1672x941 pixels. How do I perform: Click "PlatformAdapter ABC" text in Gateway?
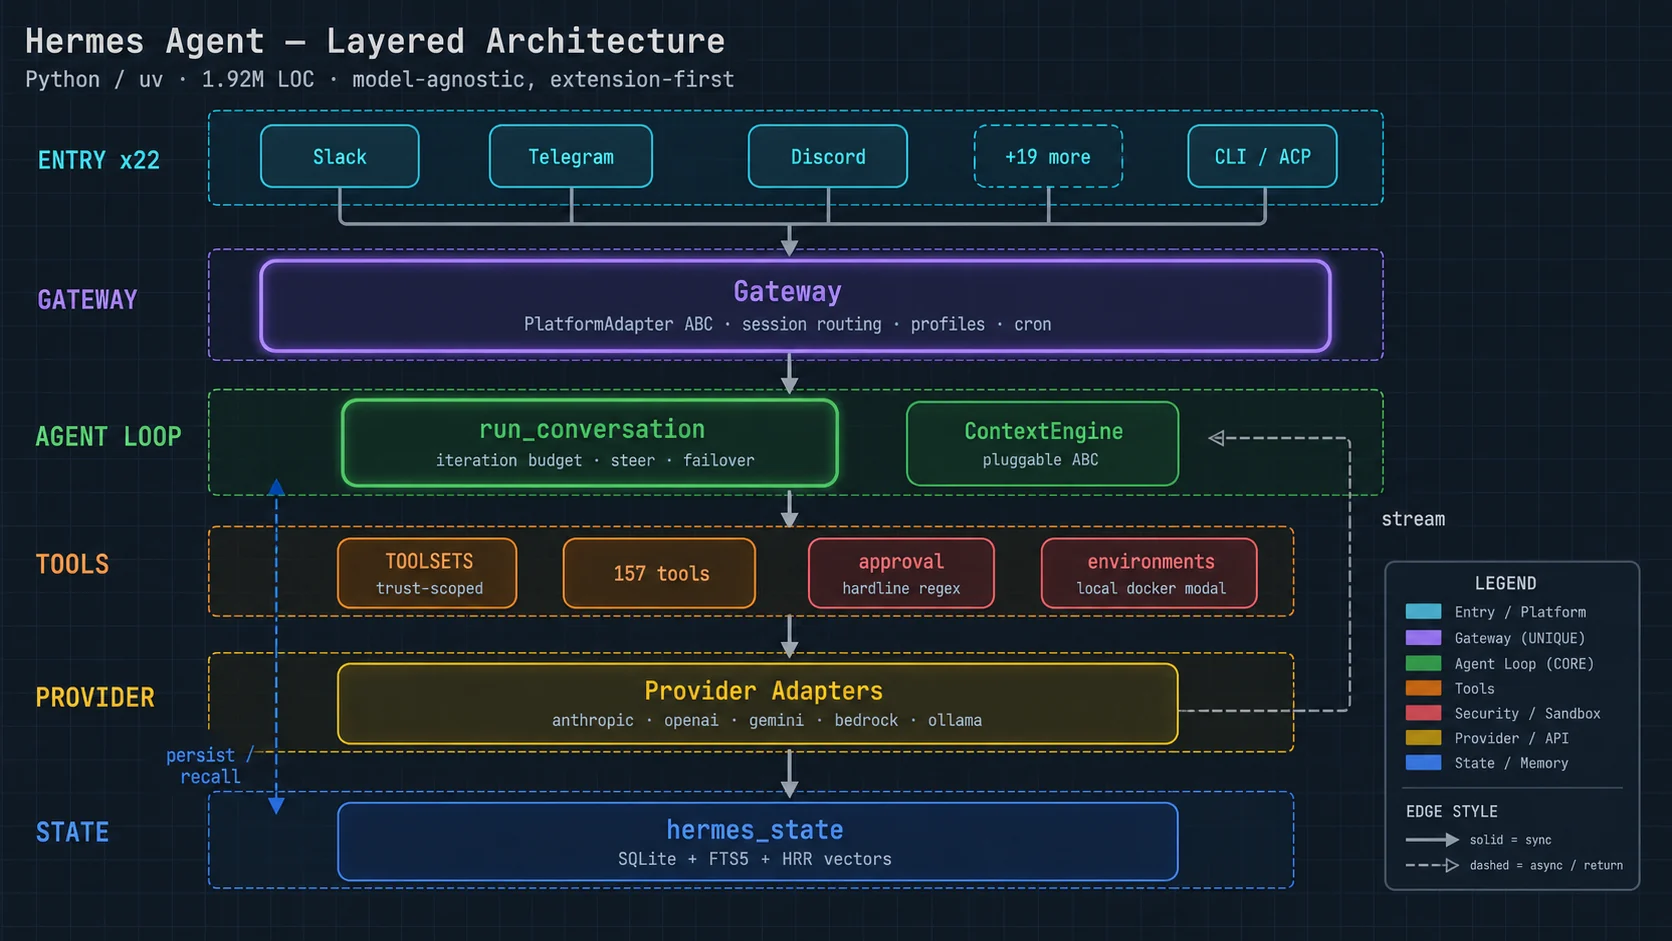tap(618, 324)
